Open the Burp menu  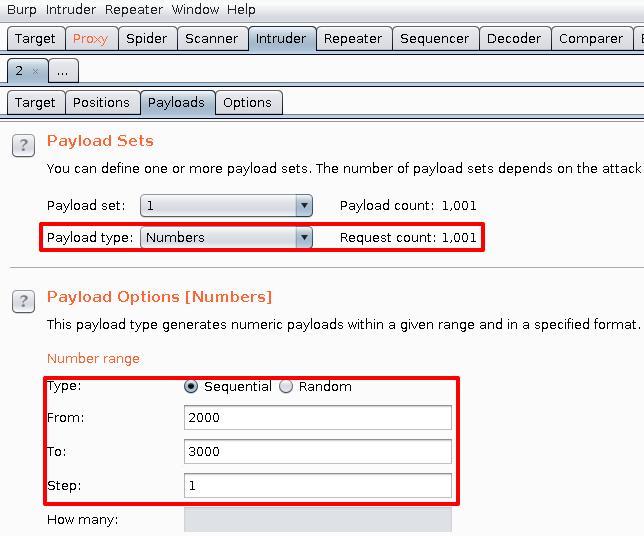click(x=22, y=9)
